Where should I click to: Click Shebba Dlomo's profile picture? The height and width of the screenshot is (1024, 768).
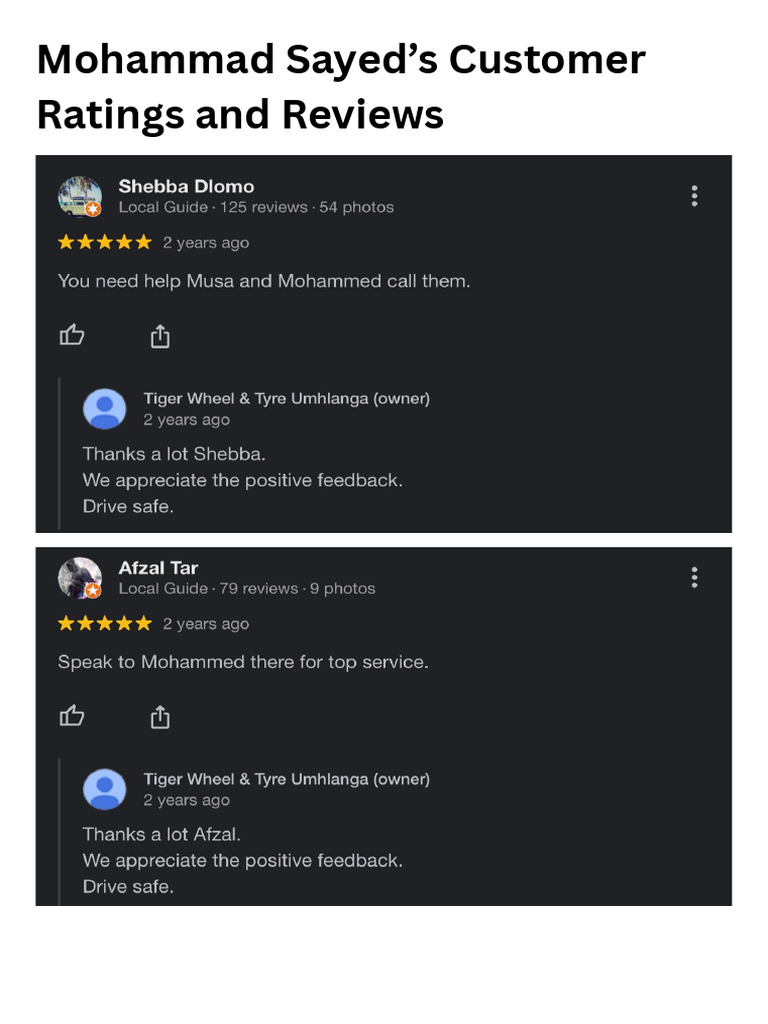click(80, 197)
